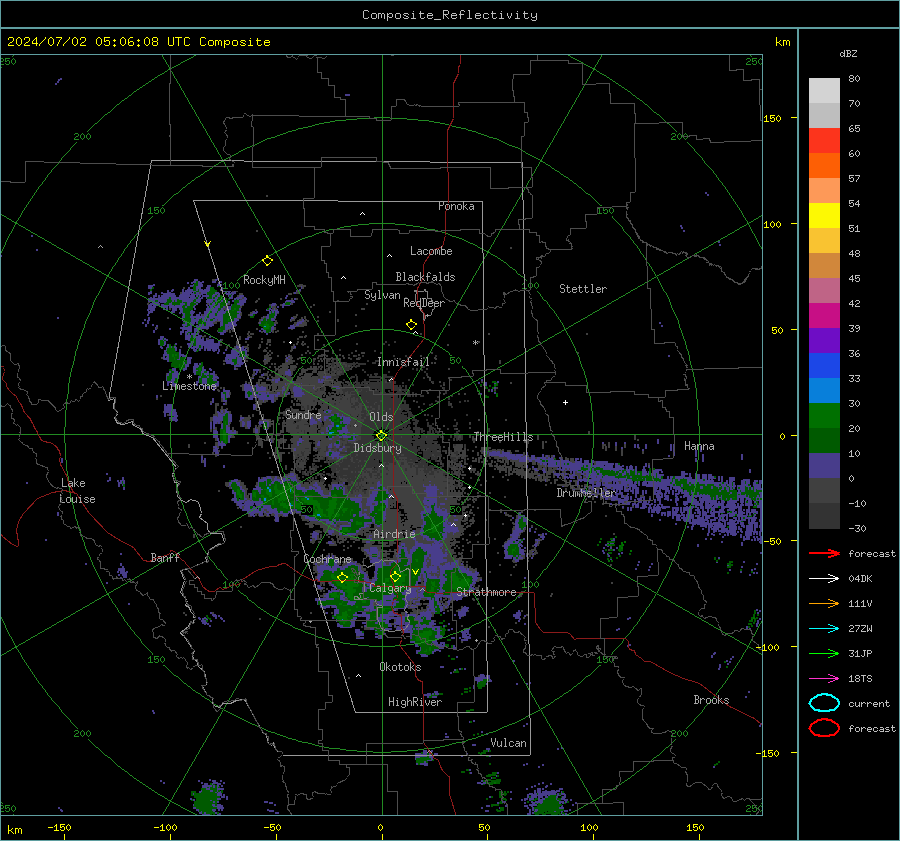Click the 30 dBZ light blue swatch
The width and height of the screenshot is (900, 841).
pyautogui.click(x=824, y=390)
